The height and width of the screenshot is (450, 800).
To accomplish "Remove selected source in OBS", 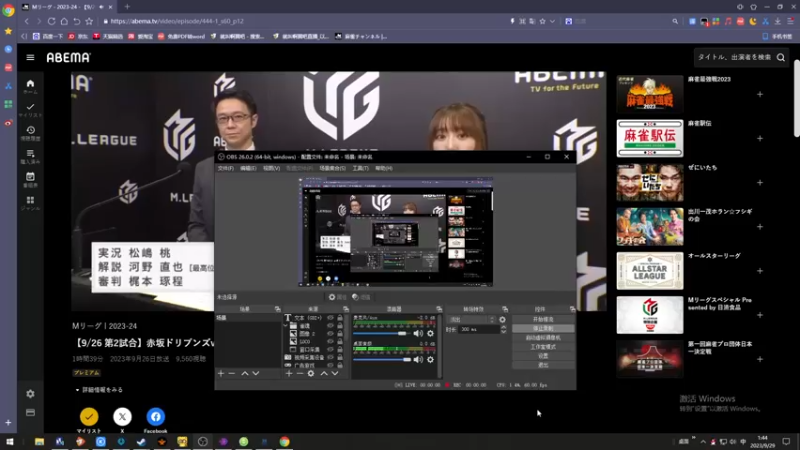I will pyautogui.click(x=299, y=373).
